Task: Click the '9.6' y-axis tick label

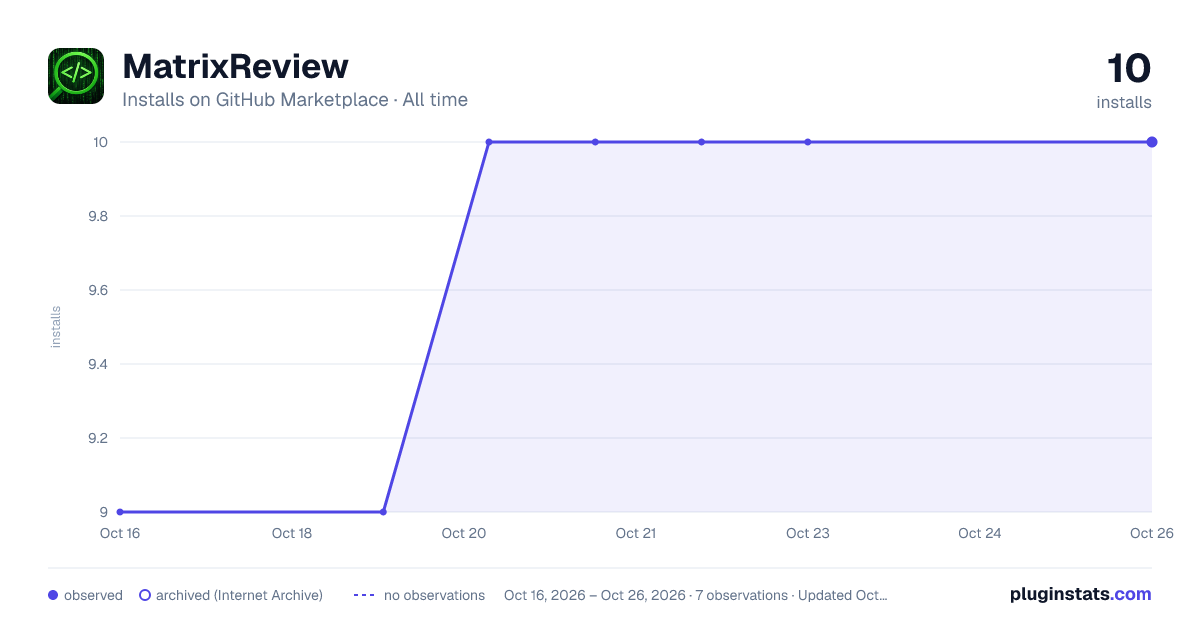Action: pos(98,290)
